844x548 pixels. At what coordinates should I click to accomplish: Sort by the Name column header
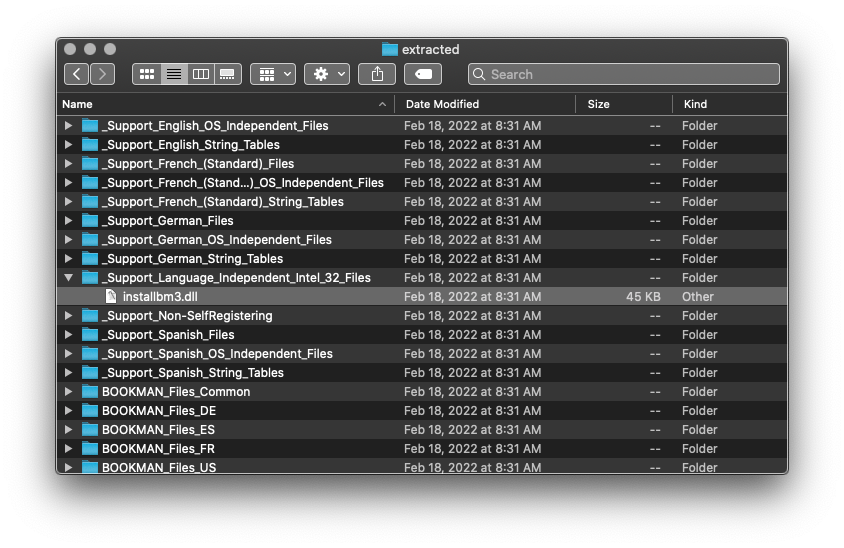(x=220, y=104)
